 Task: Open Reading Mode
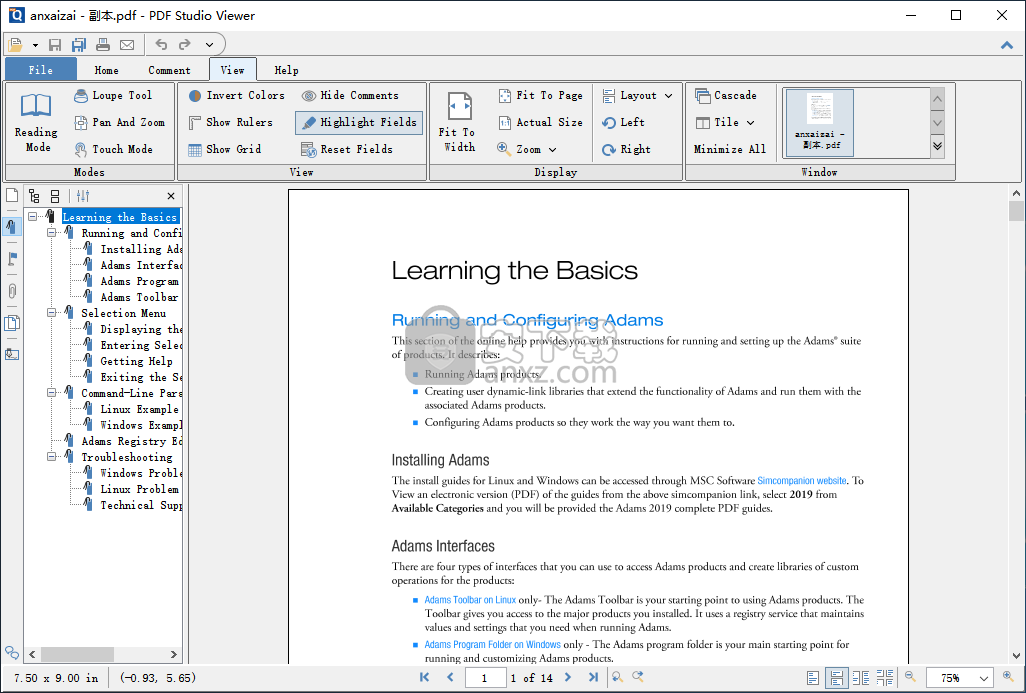(36, 123)
